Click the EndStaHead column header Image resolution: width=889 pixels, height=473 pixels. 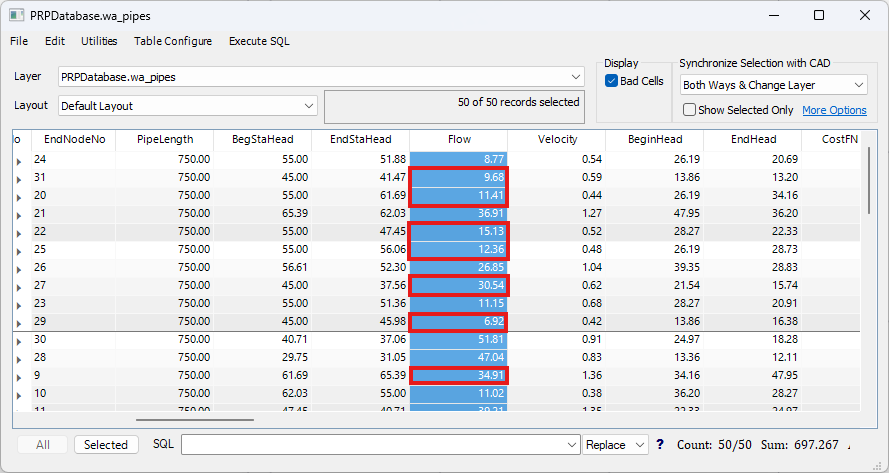[361, 140]
